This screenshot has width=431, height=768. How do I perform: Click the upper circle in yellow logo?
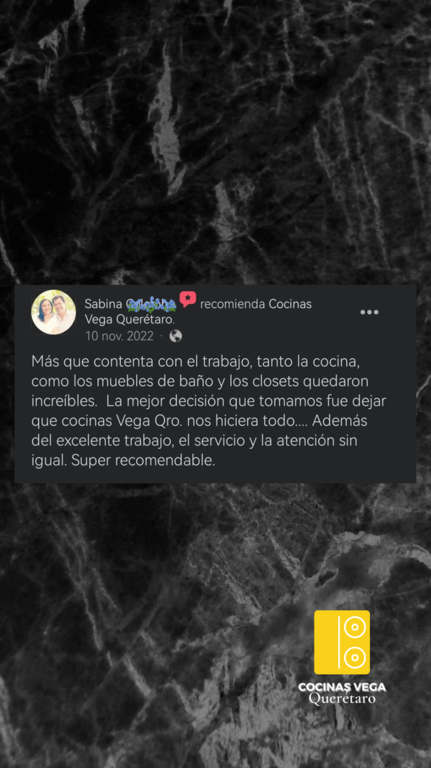pos(356,627)
